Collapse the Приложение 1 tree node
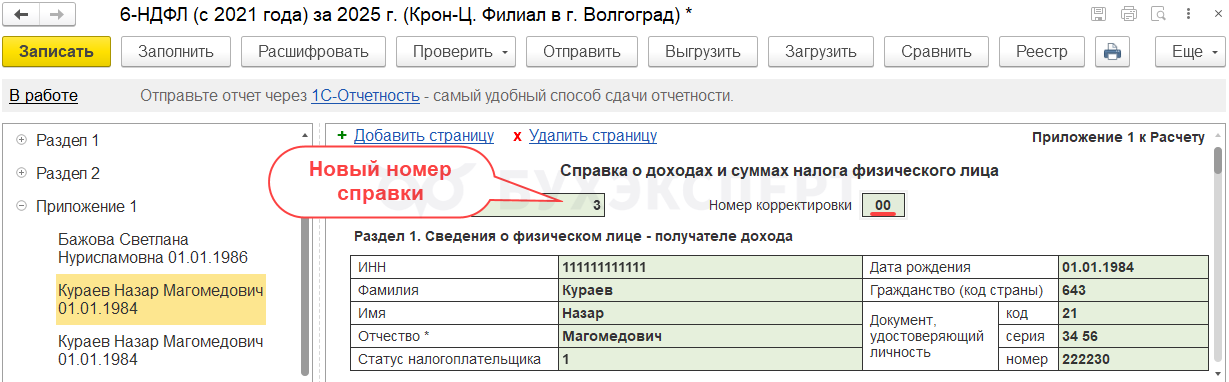The width and height of the screenshot is (1229, 382). [x=22, y=206]
